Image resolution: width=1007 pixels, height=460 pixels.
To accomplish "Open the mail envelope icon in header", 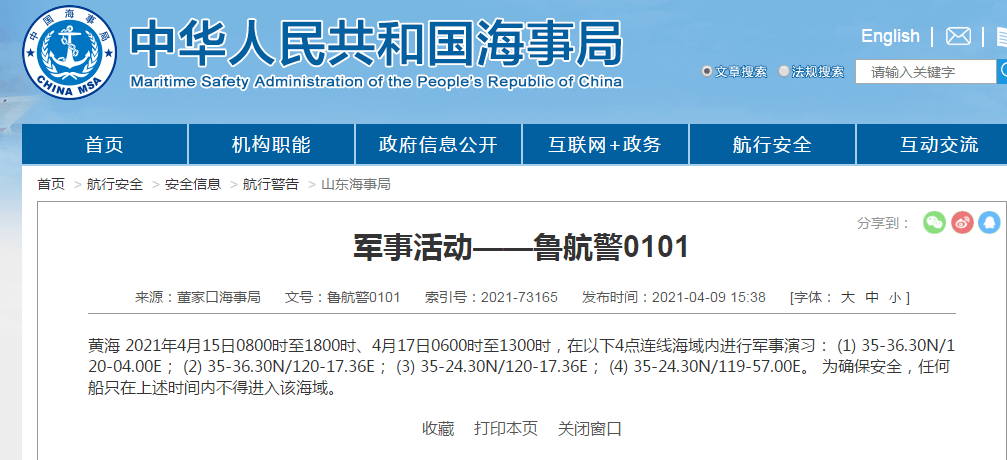I will (958, 36).
